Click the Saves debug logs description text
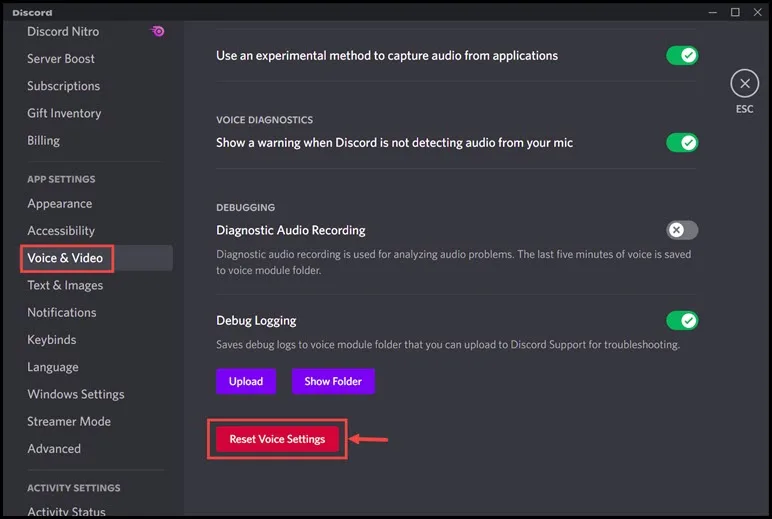The image size is (772, 519). 448,345
